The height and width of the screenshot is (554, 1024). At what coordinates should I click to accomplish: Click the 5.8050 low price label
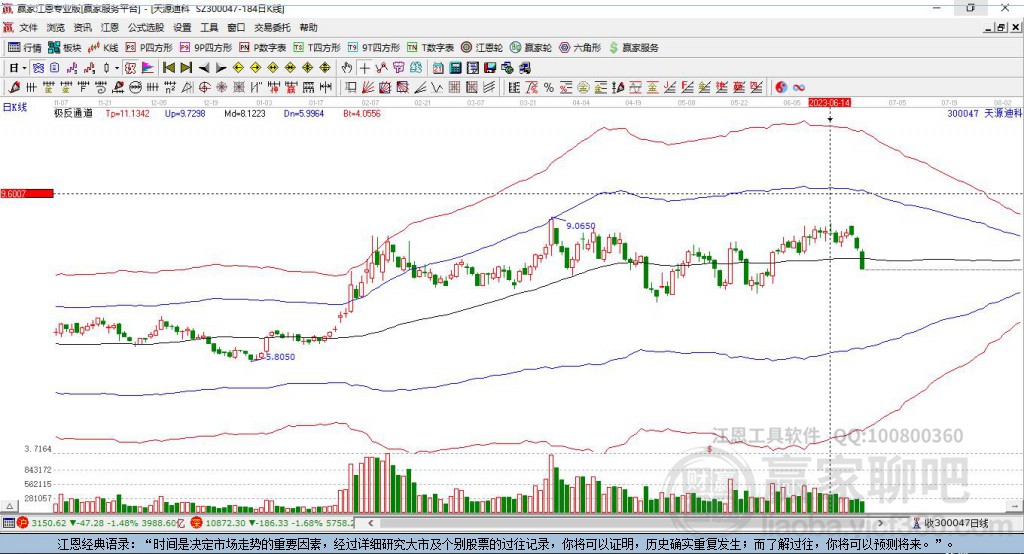tap(280, 357)
